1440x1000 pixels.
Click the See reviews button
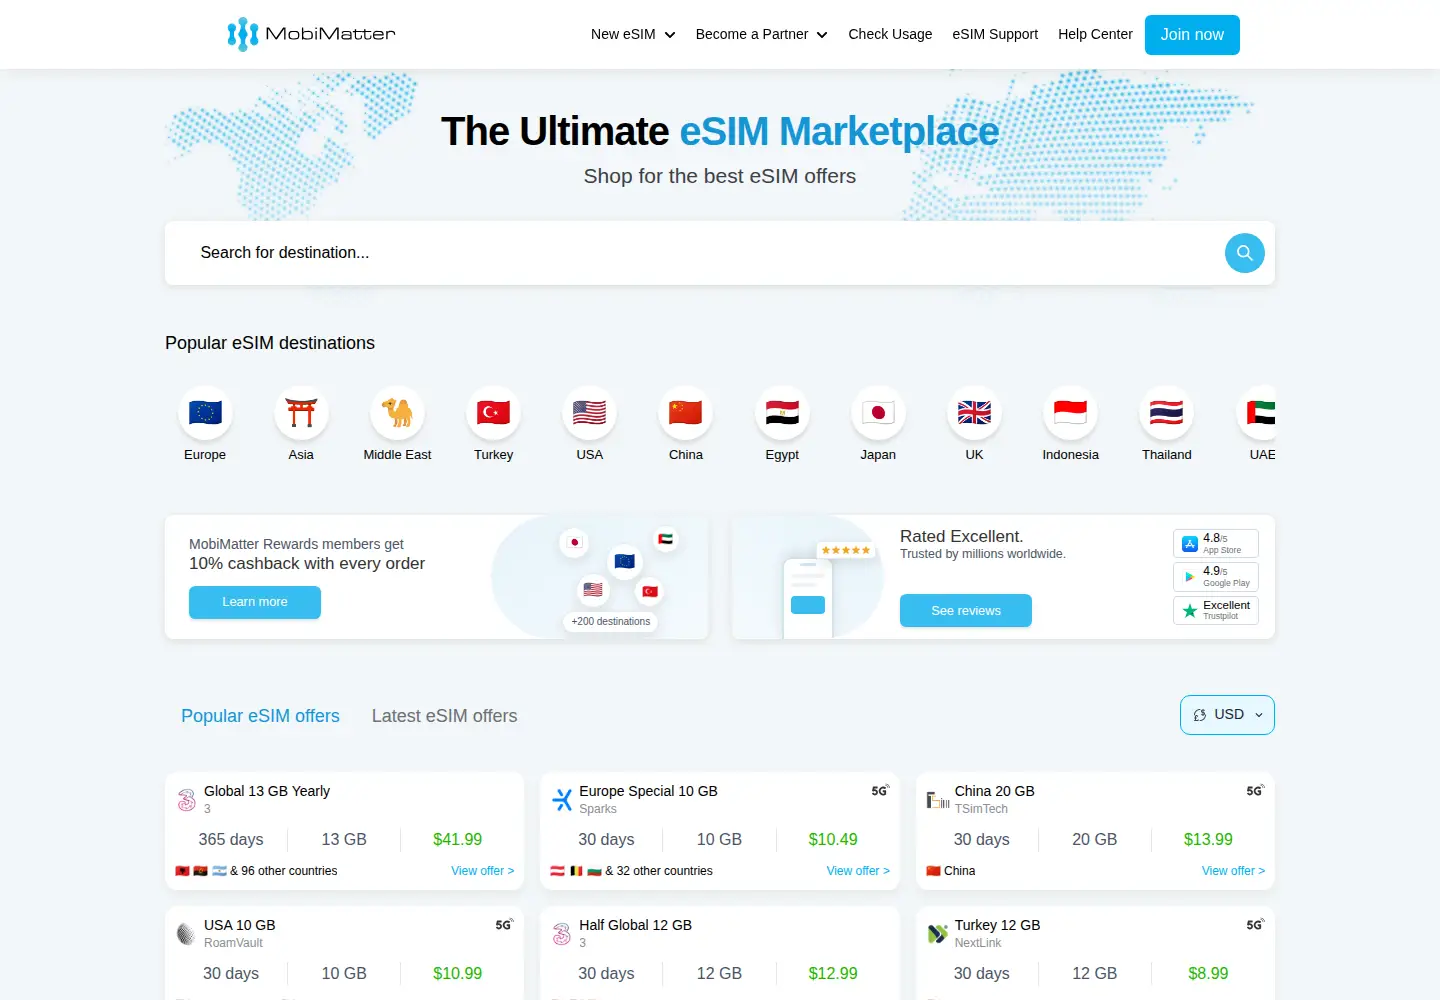[966, 611]
